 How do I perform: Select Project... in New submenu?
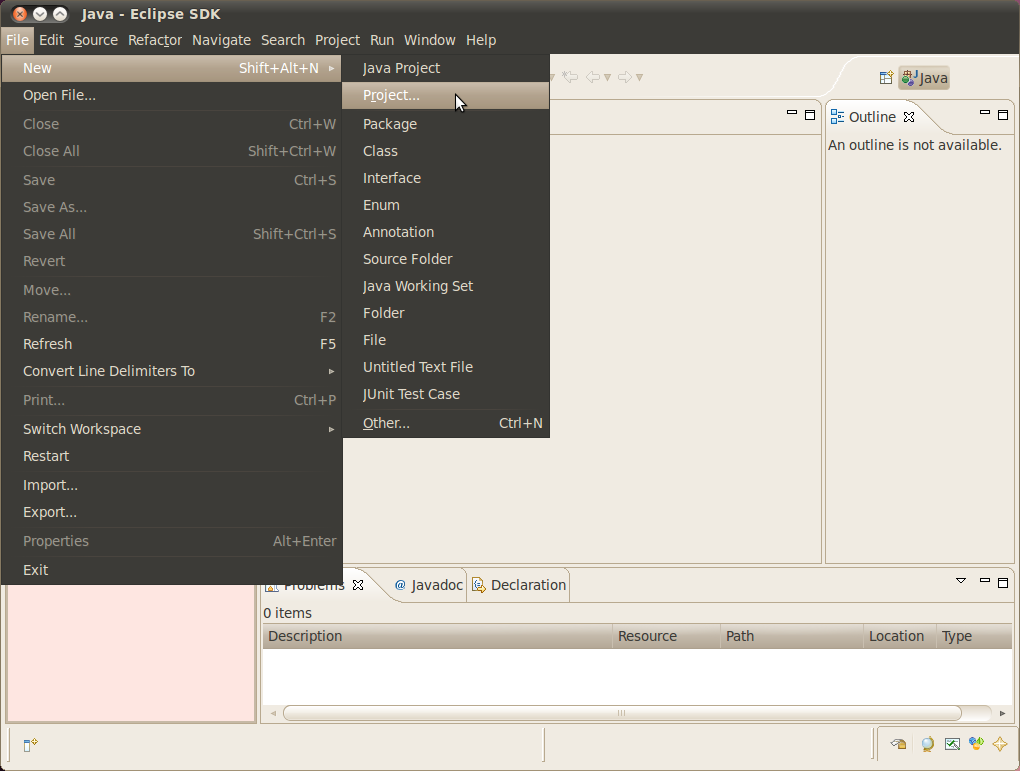coord(446,95)
